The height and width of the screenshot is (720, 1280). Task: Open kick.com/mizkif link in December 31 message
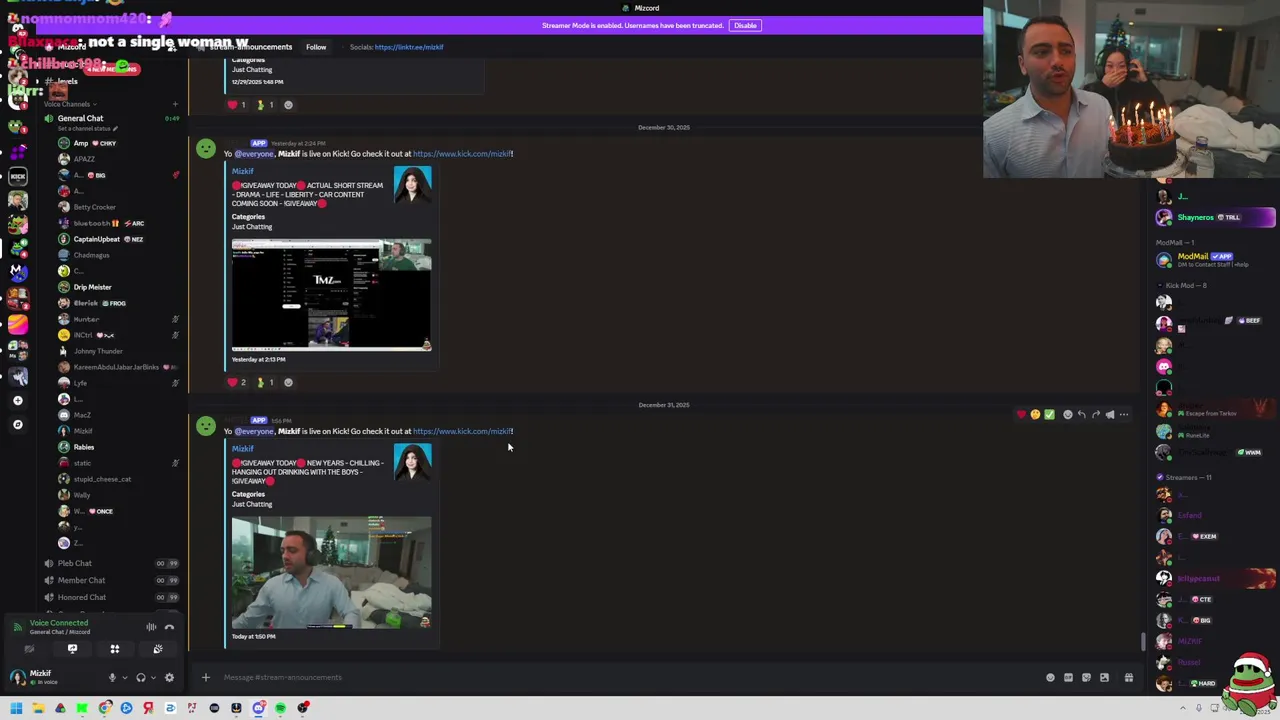[x=462, y=431]
